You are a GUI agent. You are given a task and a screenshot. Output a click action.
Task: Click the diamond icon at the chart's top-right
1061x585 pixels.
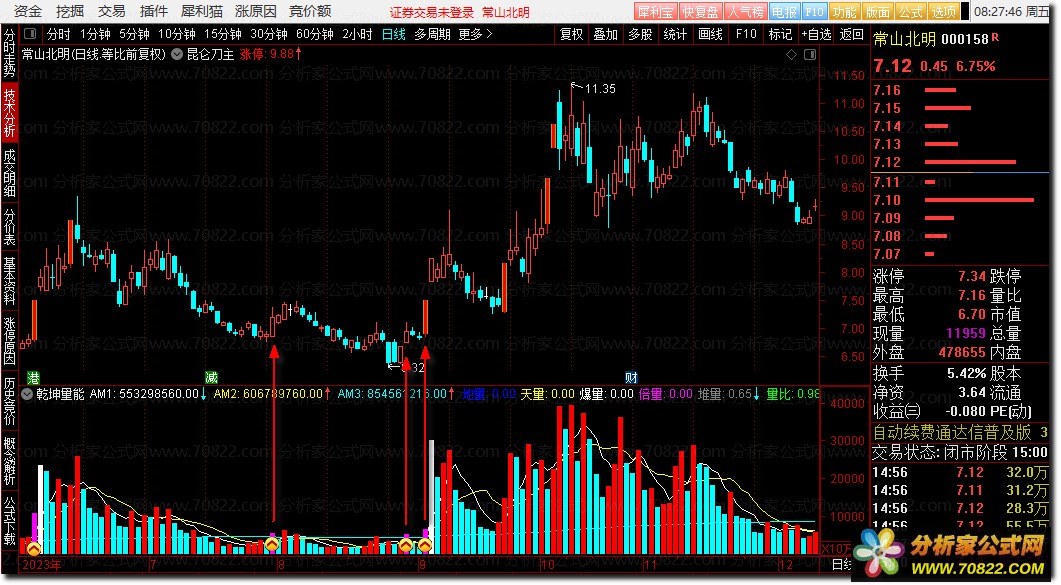[791, 54]
